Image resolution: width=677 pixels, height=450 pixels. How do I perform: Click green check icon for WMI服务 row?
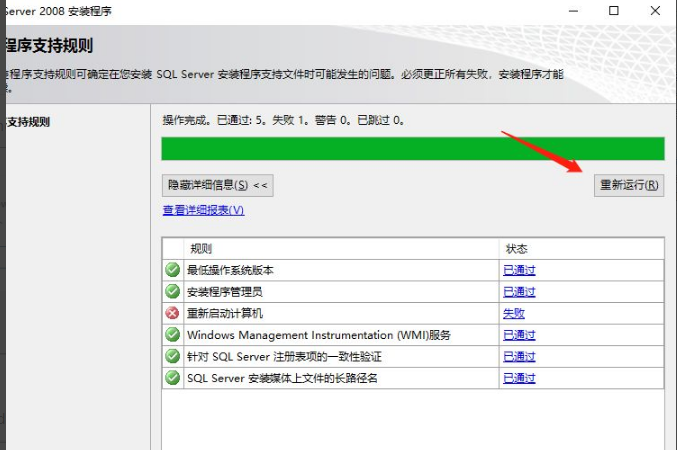click(x=172, y=335)
